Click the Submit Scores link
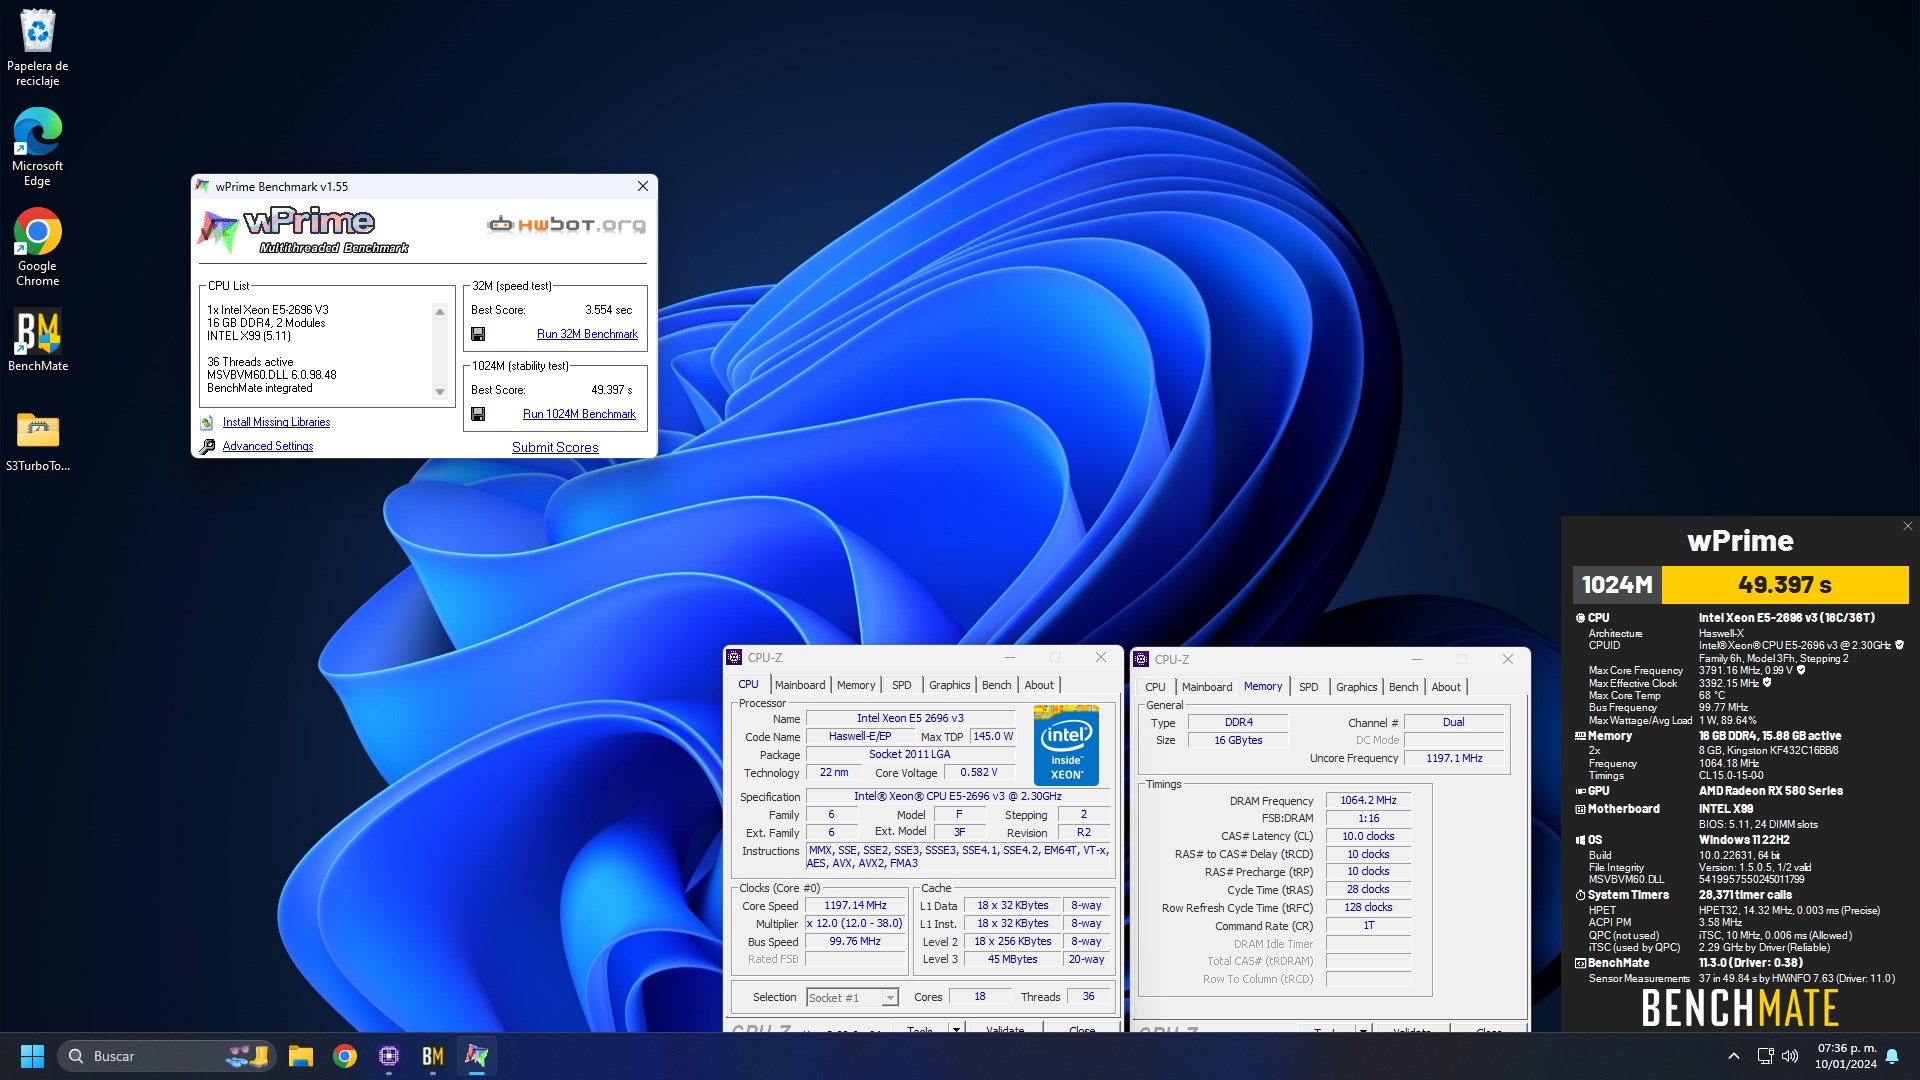This screenshot has height=1080, width=1920. point(555,448)
